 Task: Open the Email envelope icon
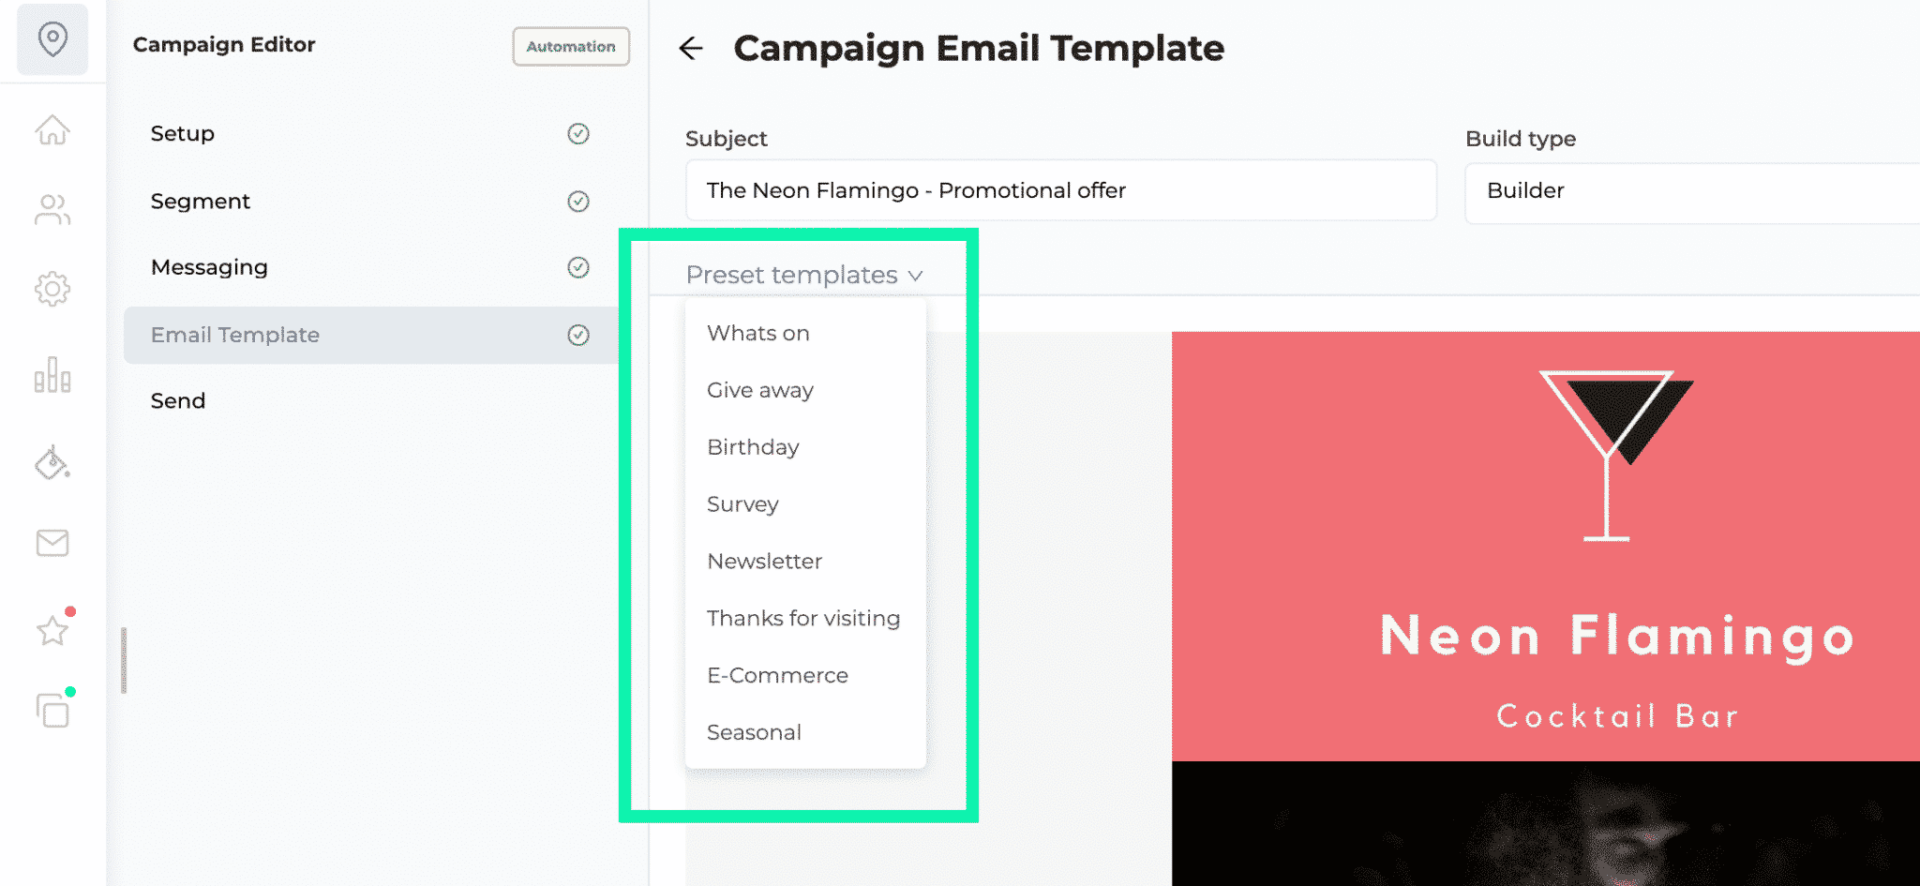point(52,543)
